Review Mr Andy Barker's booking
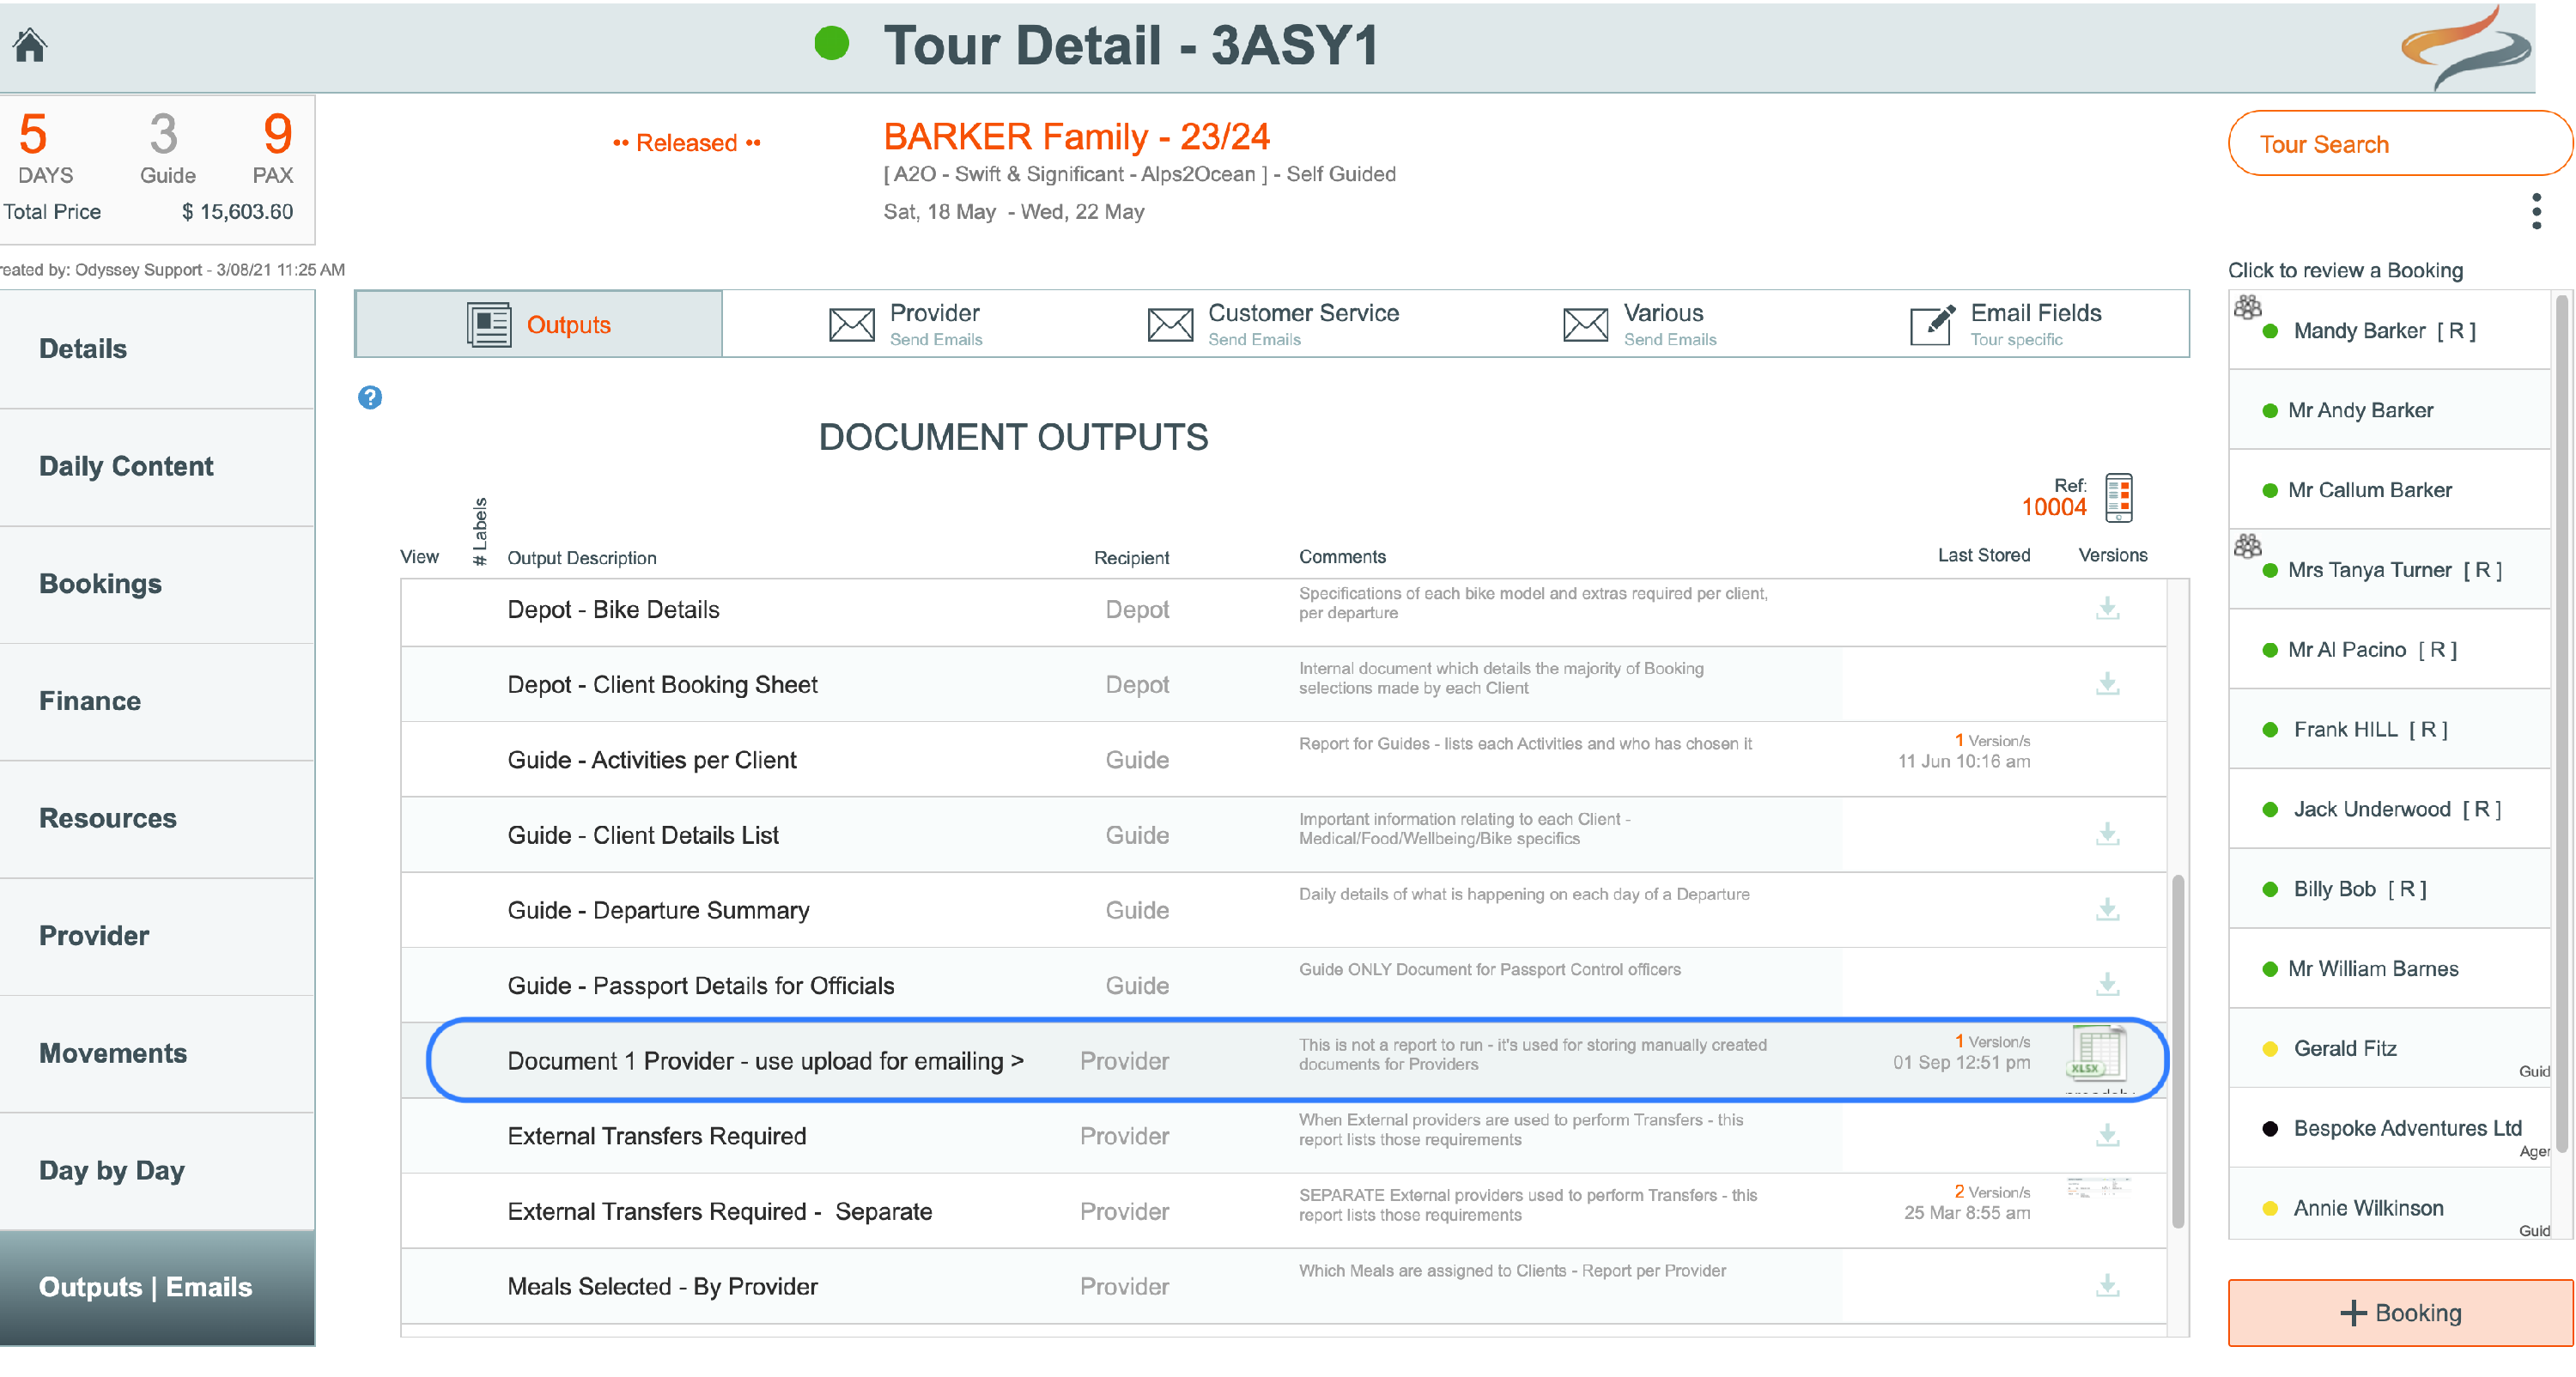Viewport: 2576px width, 1377px height. click(2390, 411)
